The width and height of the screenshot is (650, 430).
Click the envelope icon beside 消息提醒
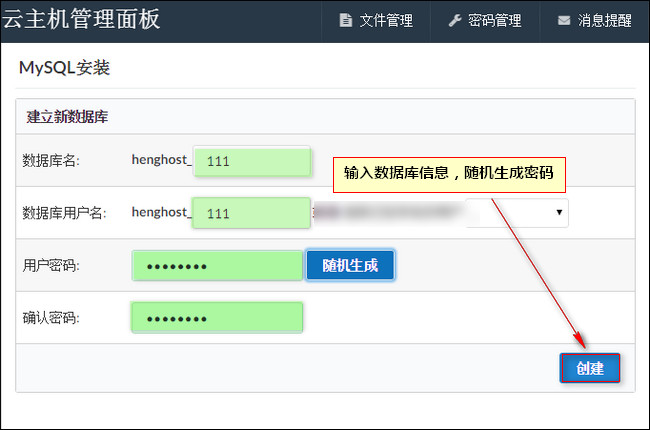point(564,21)
